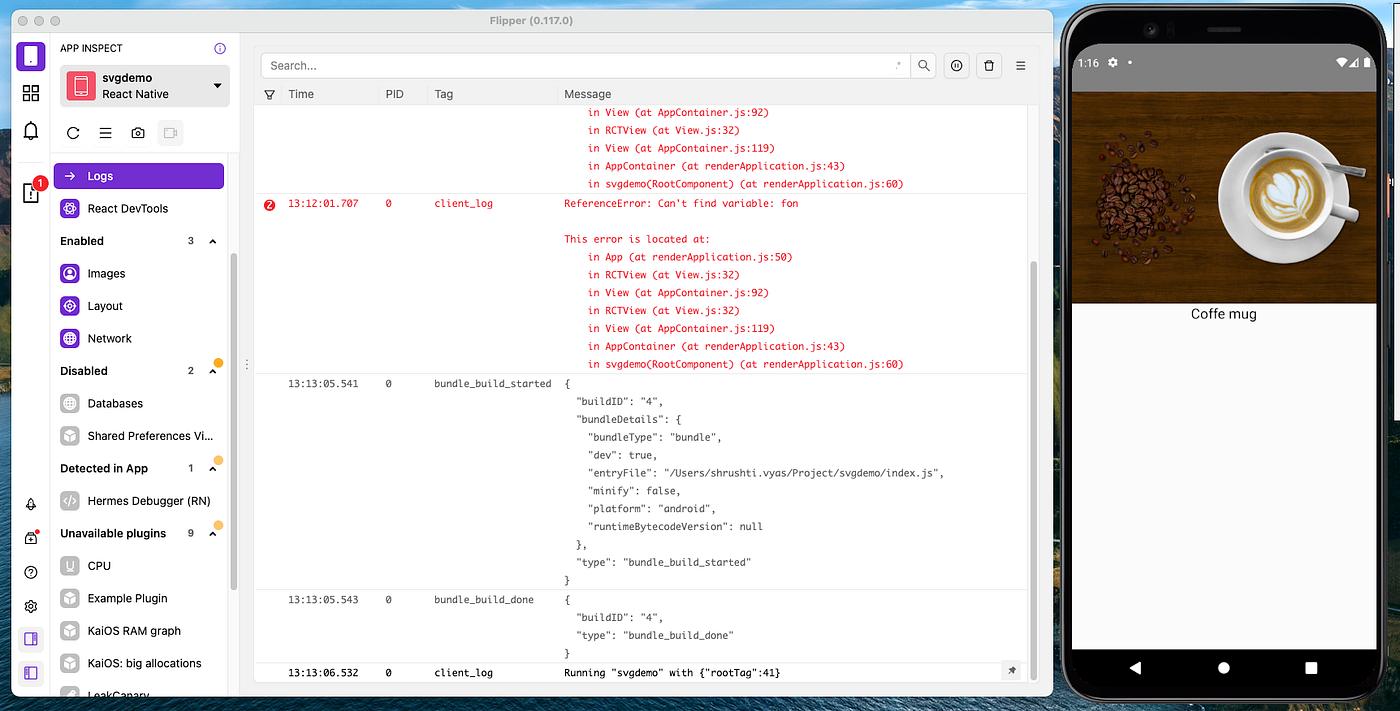The image size is (1400, 711).
Task: Select the bundle_build_started log tag
Action: pos(492,383)
